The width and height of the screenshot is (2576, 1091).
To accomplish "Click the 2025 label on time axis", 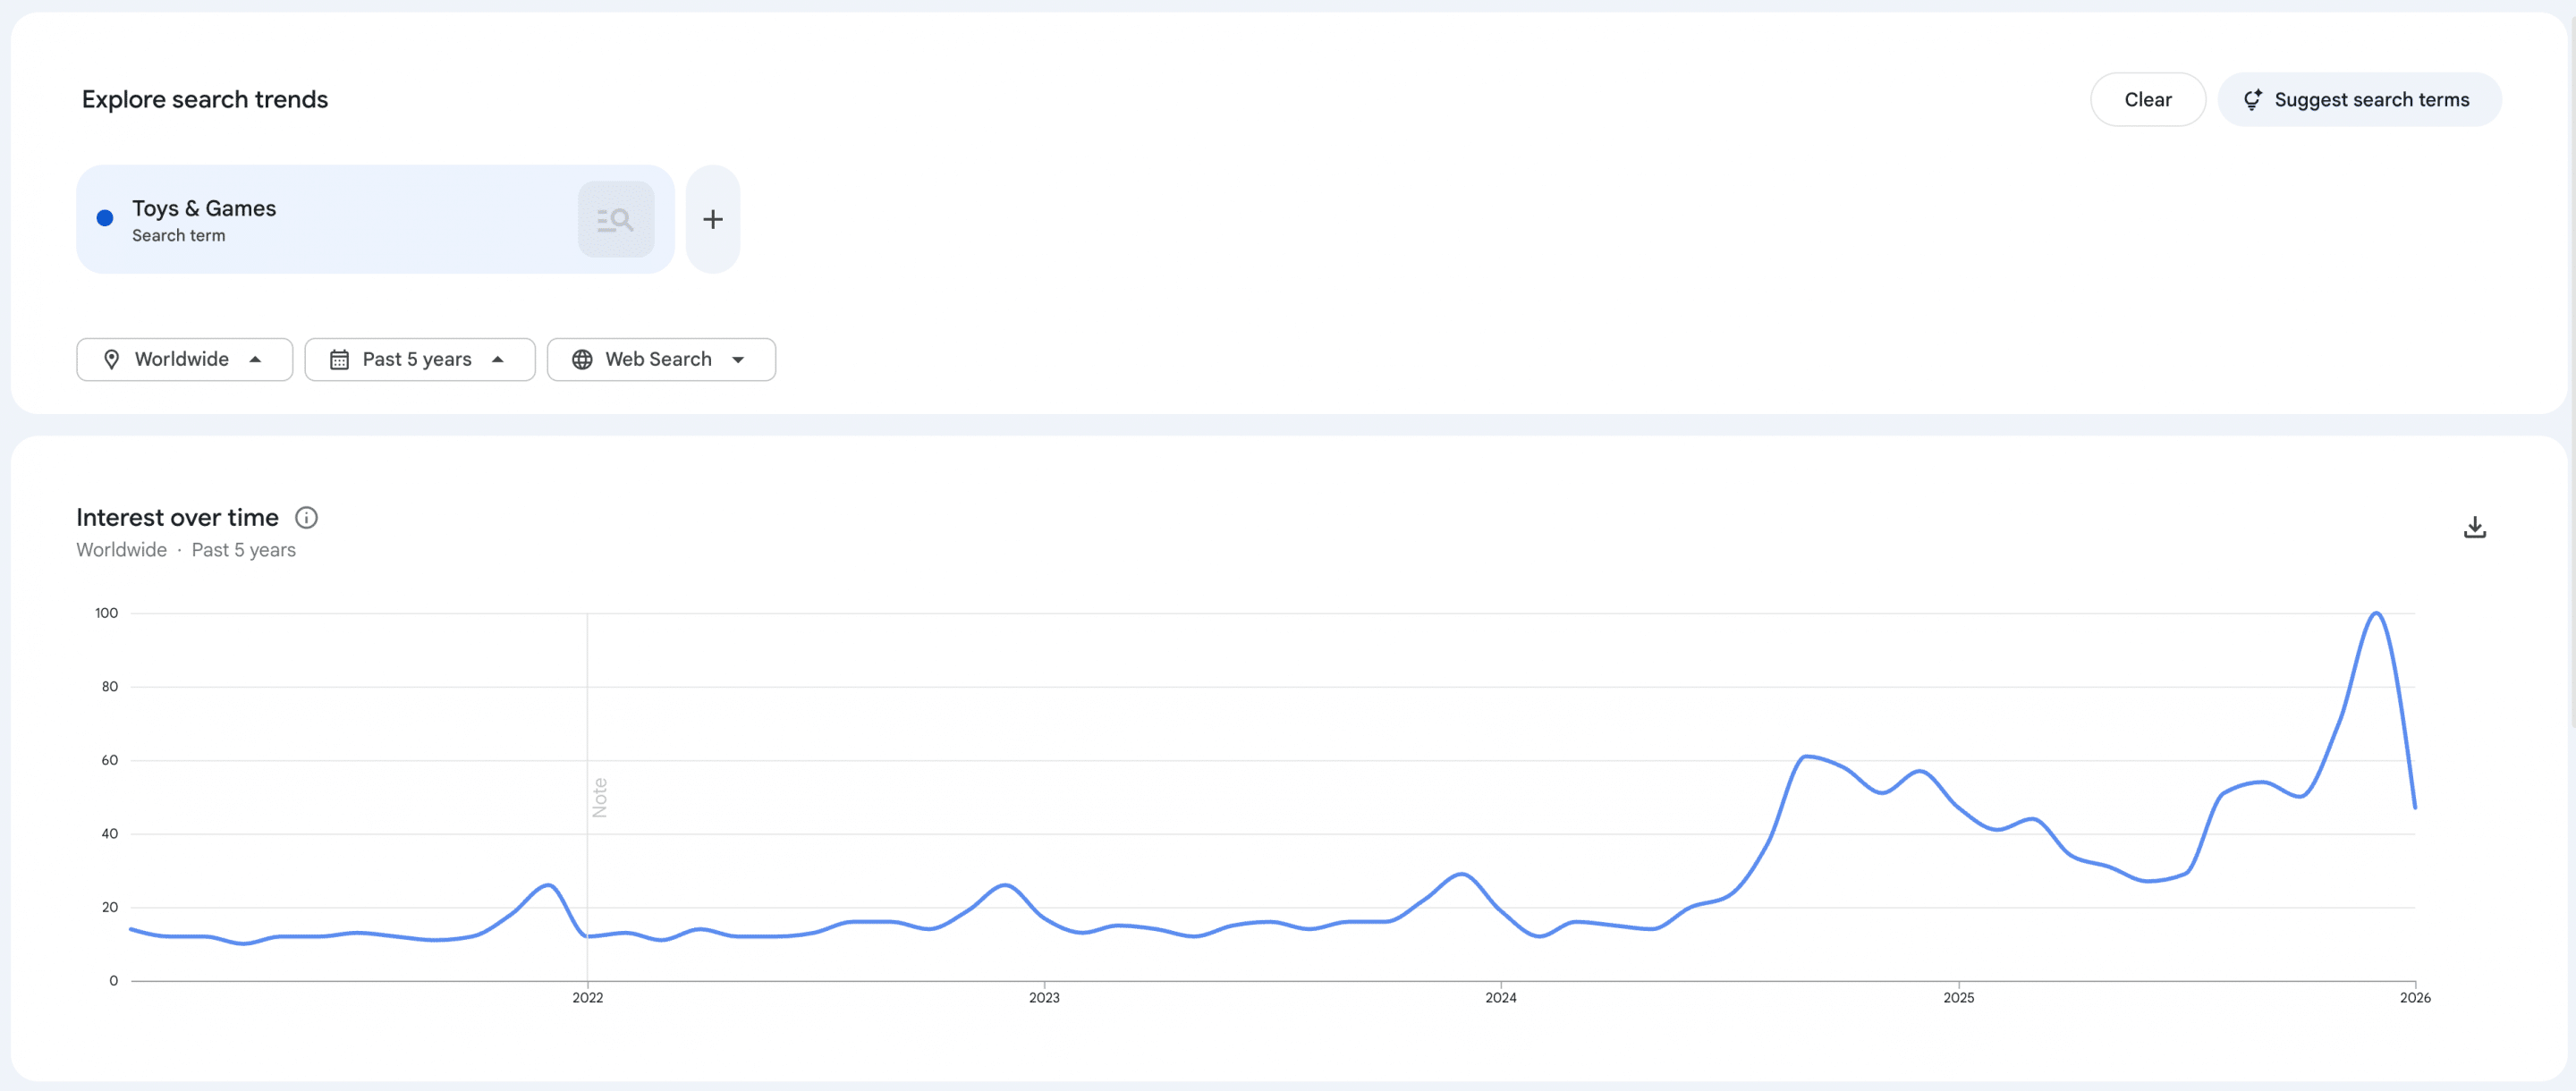I will pyautogui.click(x=1958, y=997).
